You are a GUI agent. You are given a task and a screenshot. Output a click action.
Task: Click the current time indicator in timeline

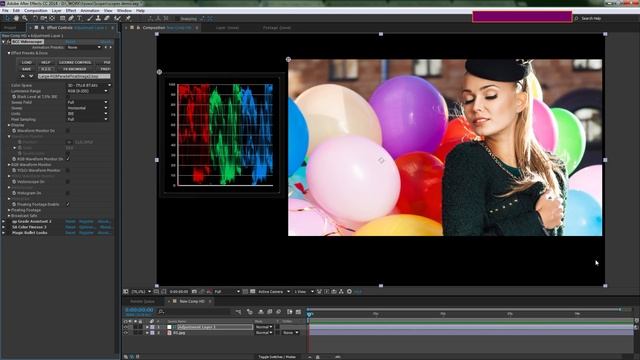(309, 314)
